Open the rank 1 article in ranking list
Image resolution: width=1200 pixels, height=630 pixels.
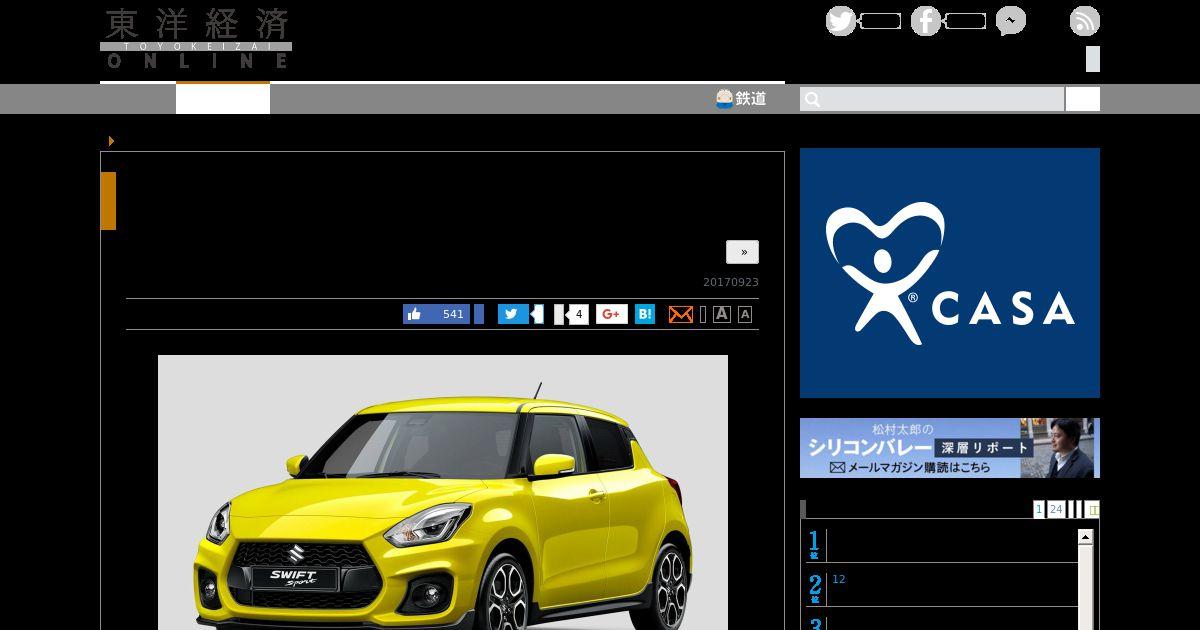pyautogui.click(x=942, y=545)
